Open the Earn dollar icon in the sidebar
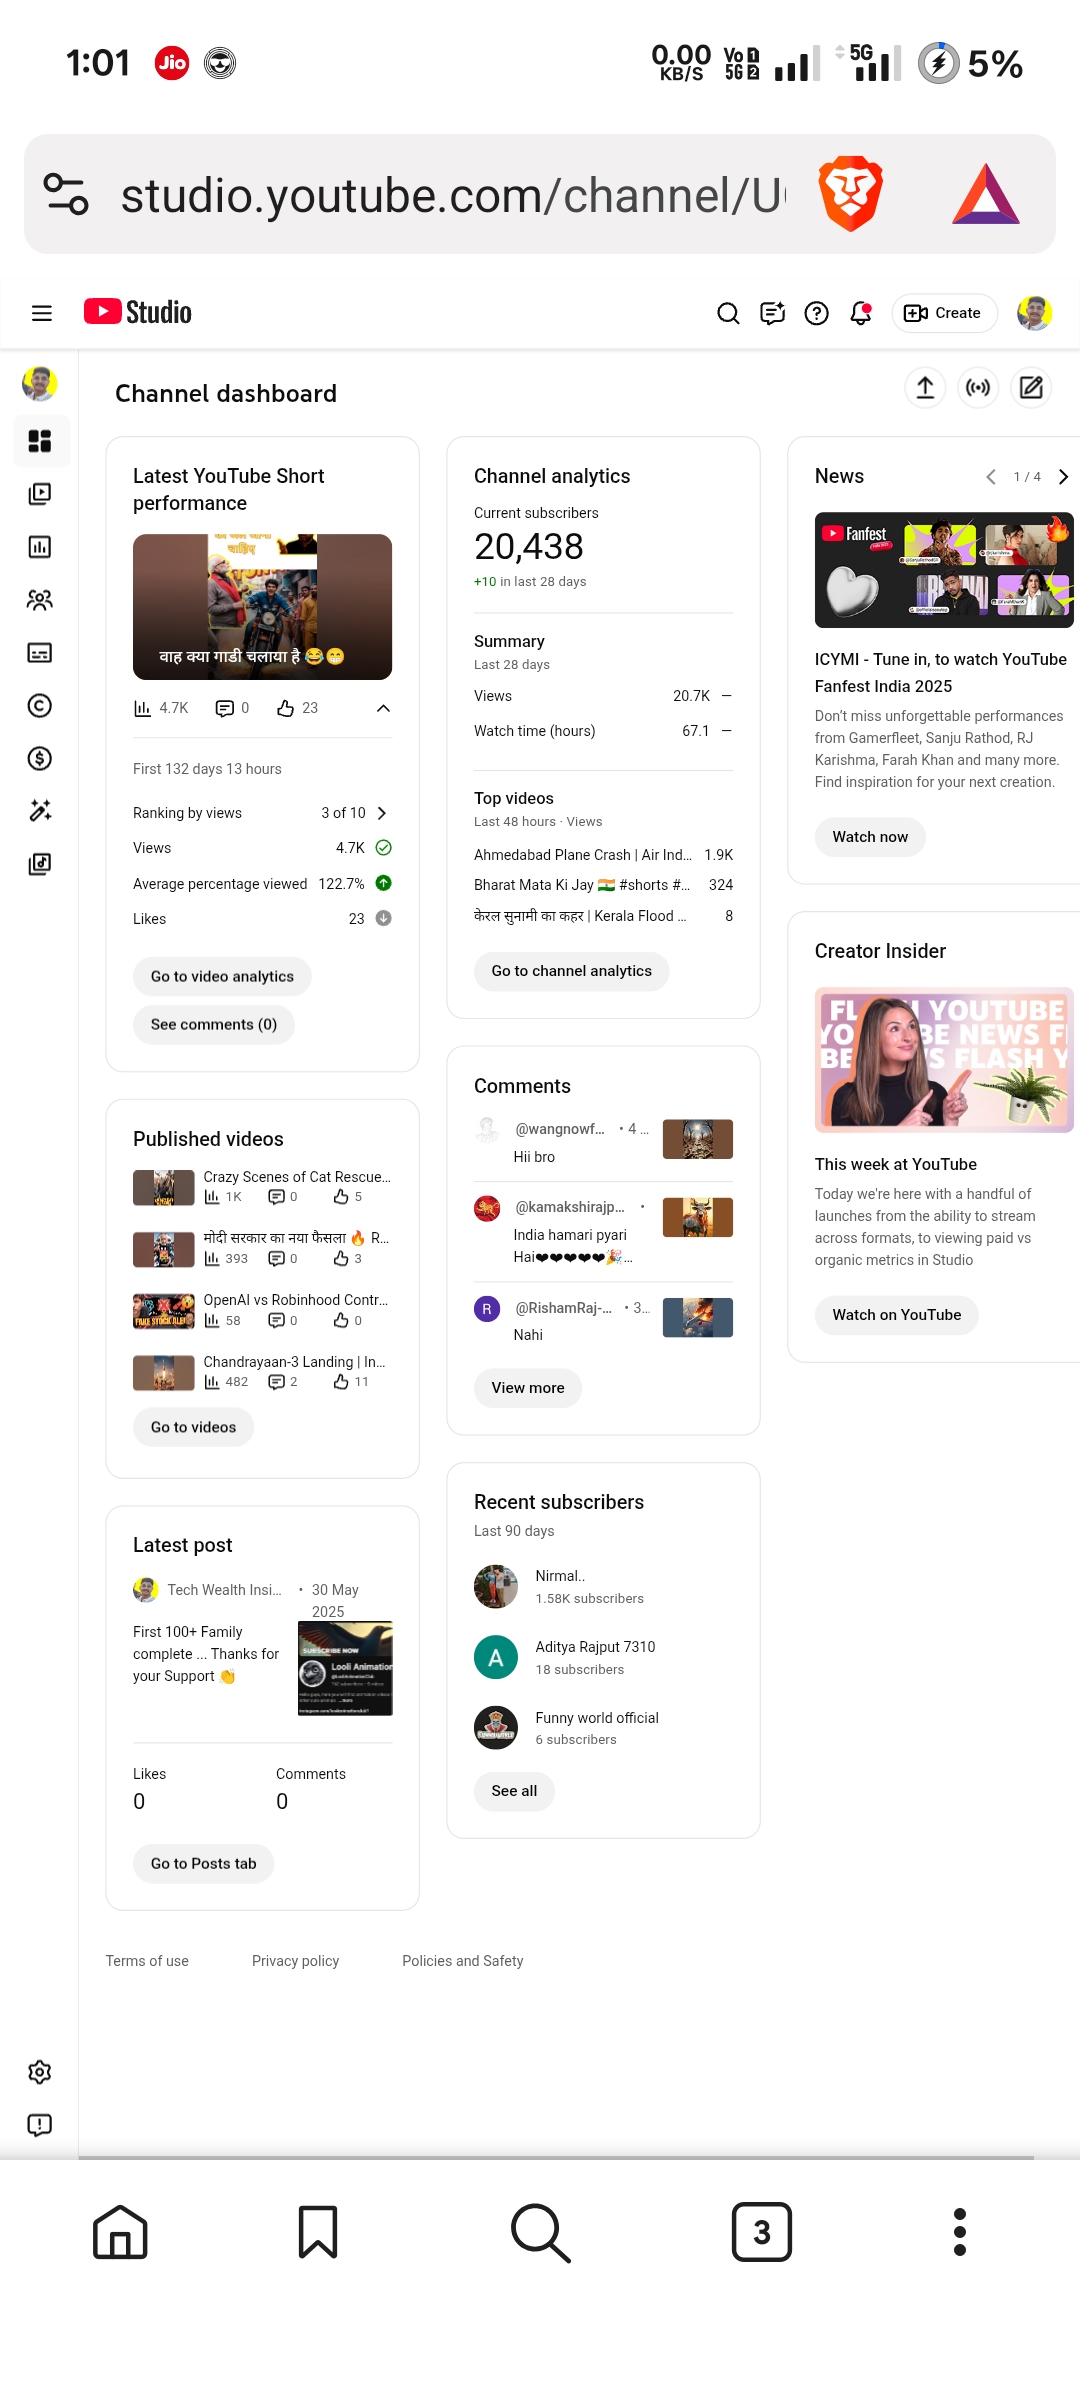This screenshot has width=1080, height=2400. pyautogui.click(x=40, y=759)
